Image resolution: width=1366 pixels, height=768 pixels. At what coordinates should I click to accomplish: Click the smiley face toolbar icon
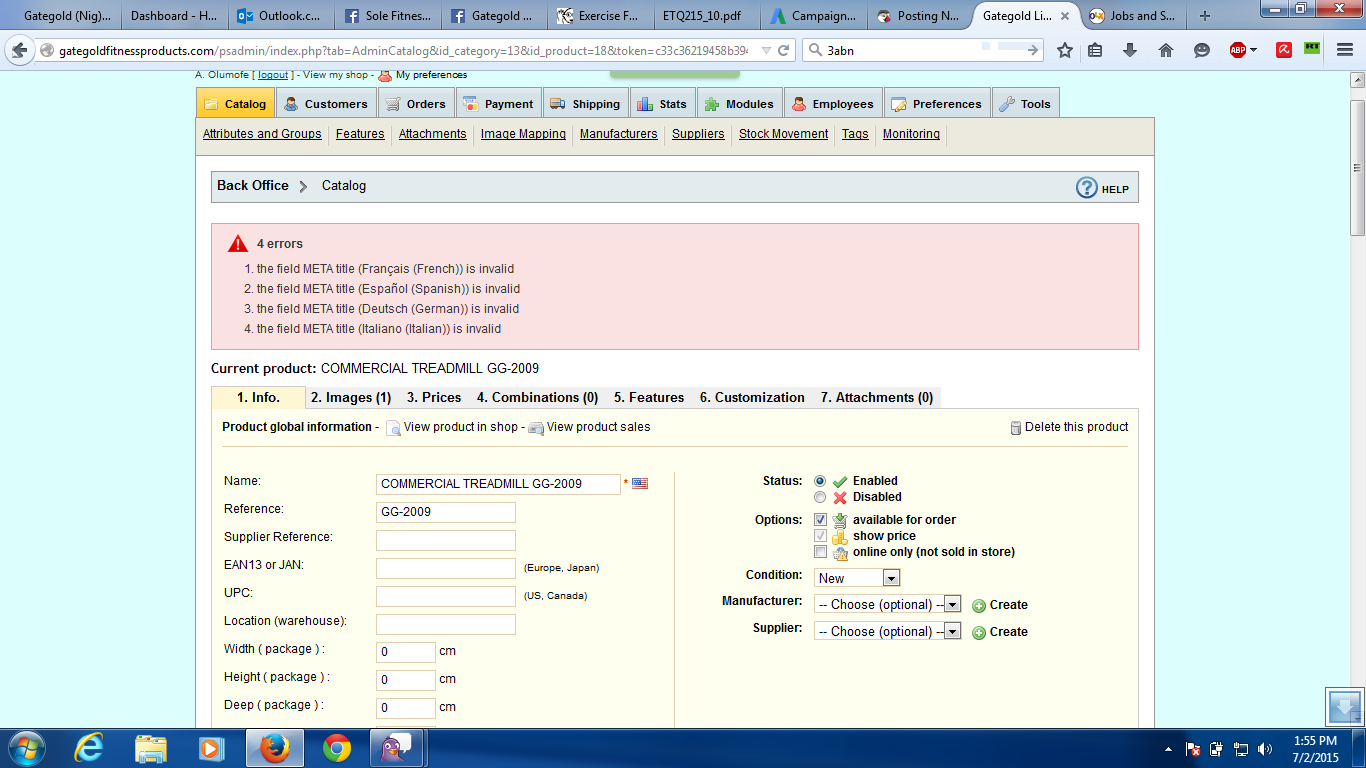1202,50
